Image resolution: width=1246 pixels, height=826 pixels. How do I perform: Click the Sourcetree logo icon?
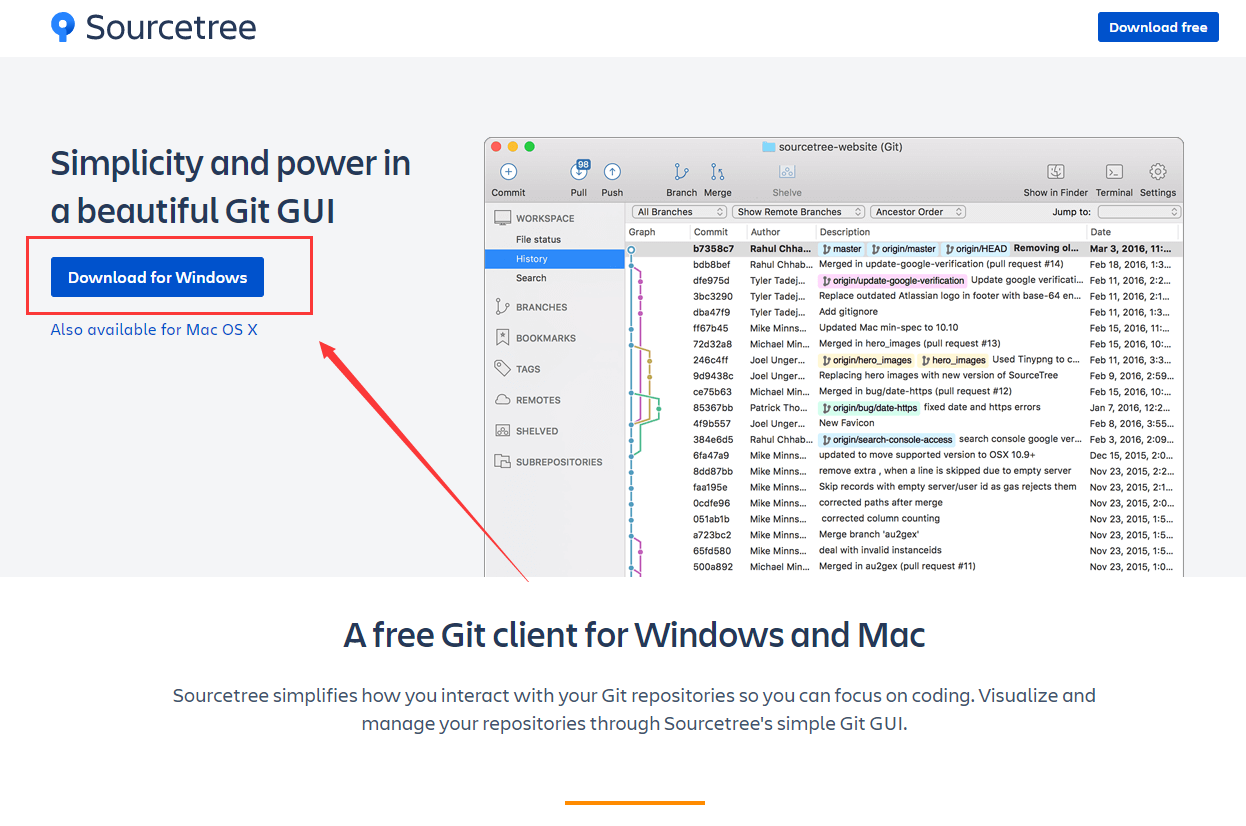(x=63, y=27)
